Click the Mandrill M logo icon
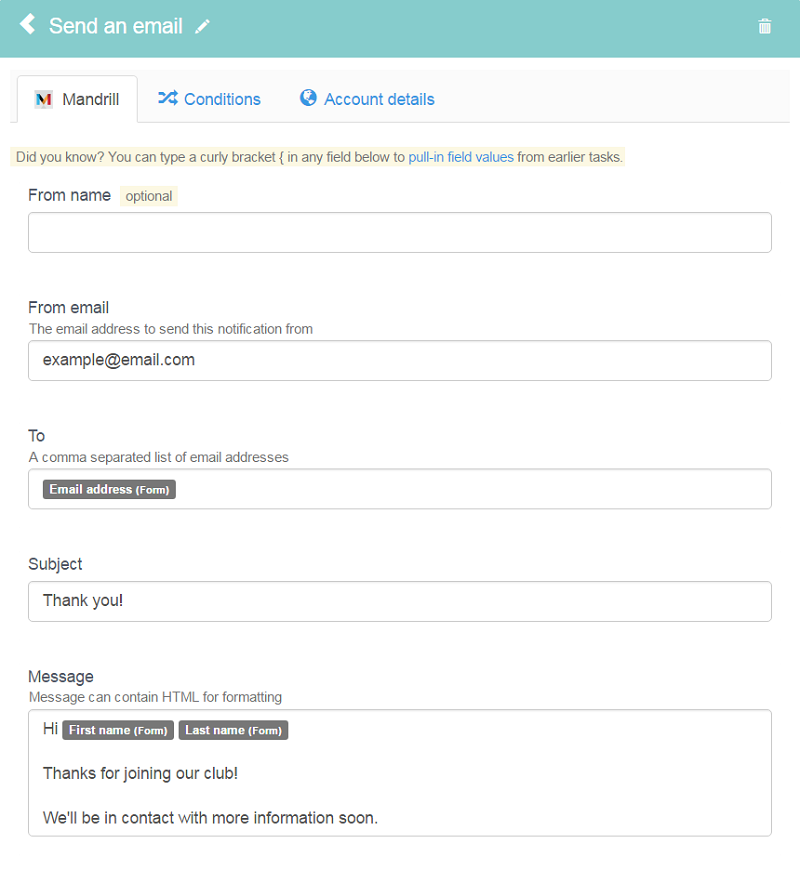 tap(44, 99)
